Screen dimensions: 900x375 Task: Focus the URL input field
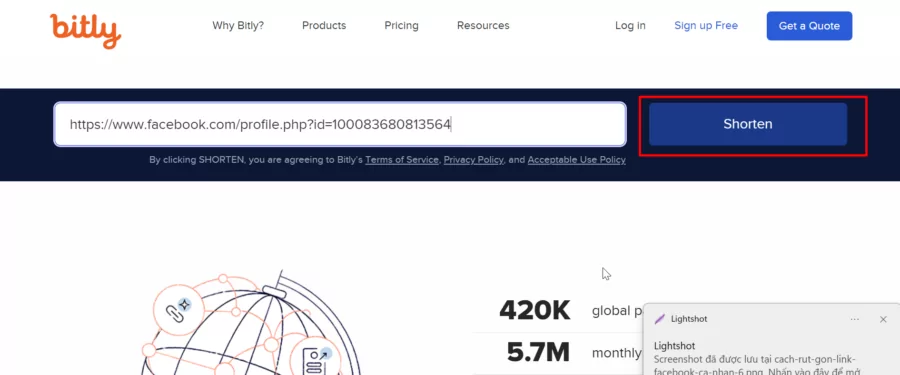[340, 124]
